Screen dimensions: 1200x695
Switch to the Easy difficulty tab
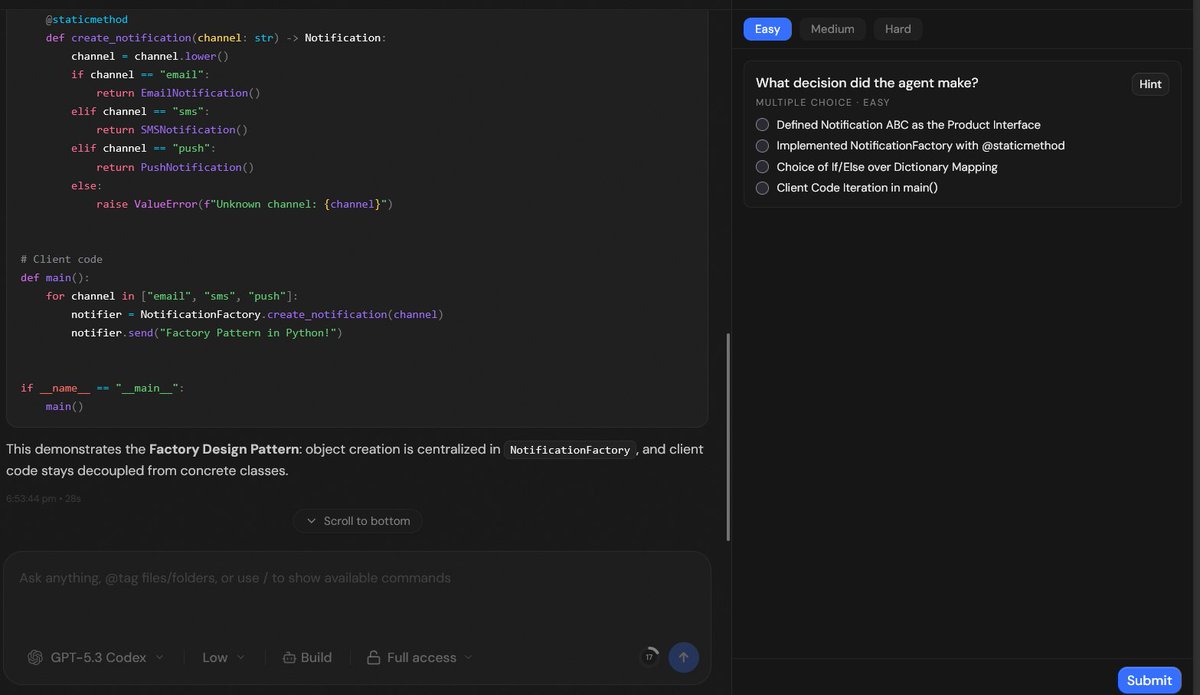(x=767, y=29)
